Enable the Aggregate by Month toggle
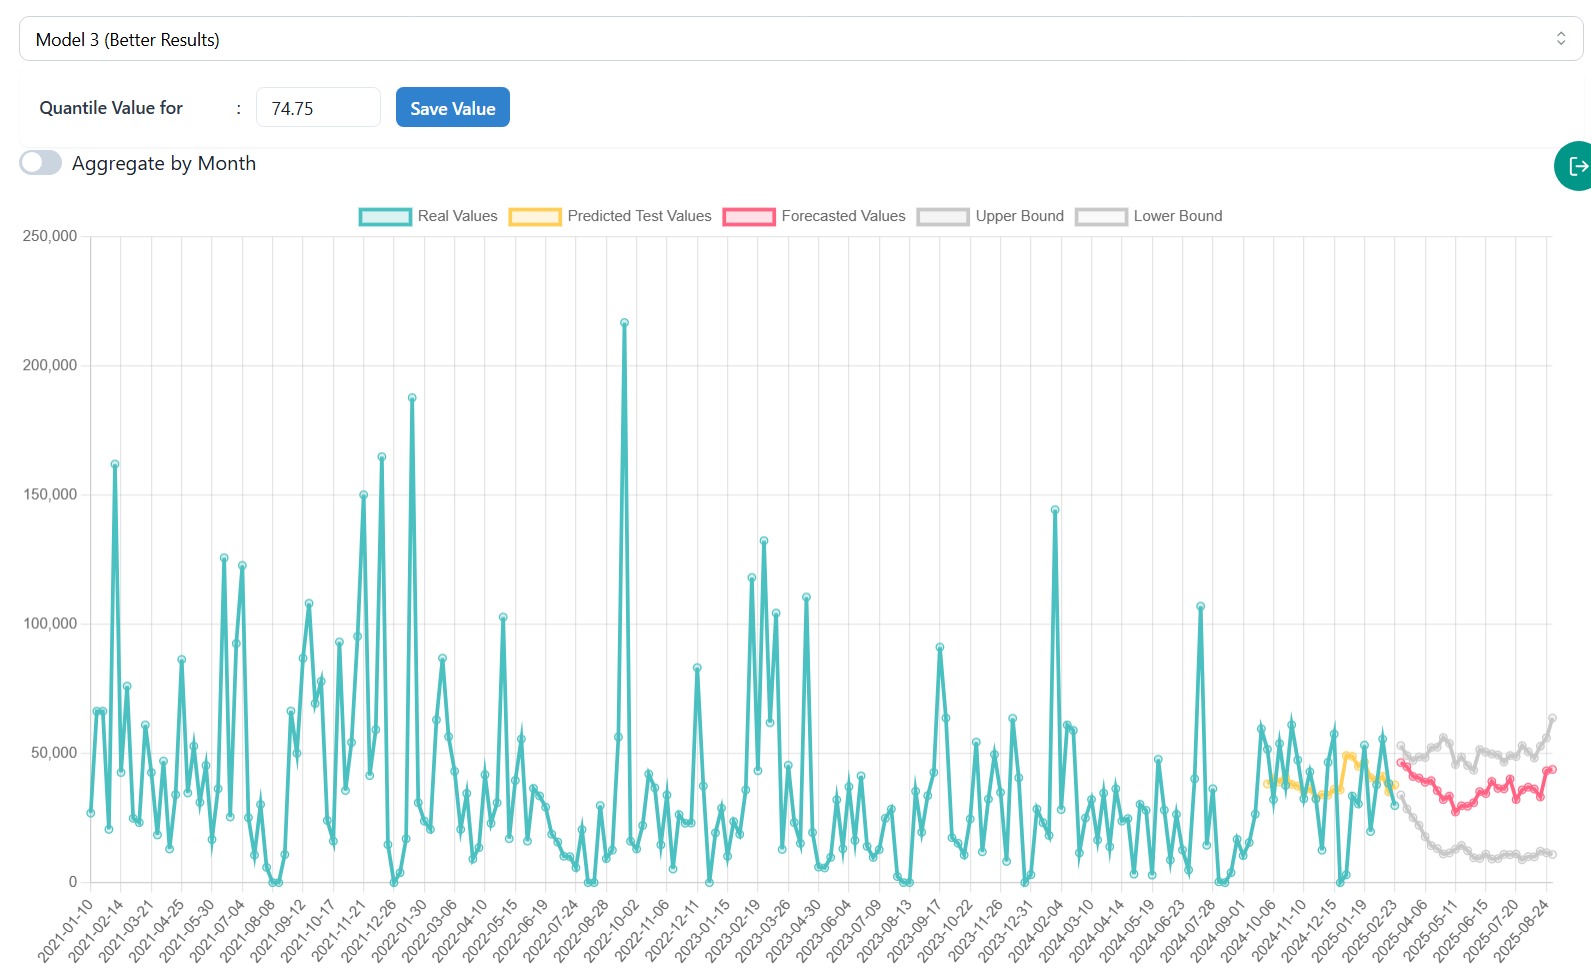 41,163
